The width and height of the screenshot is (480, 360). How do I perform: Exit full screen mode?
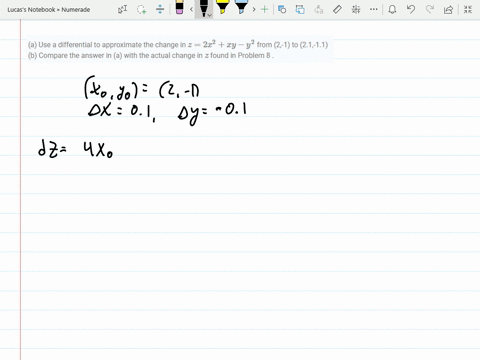[x=468, y=9]
